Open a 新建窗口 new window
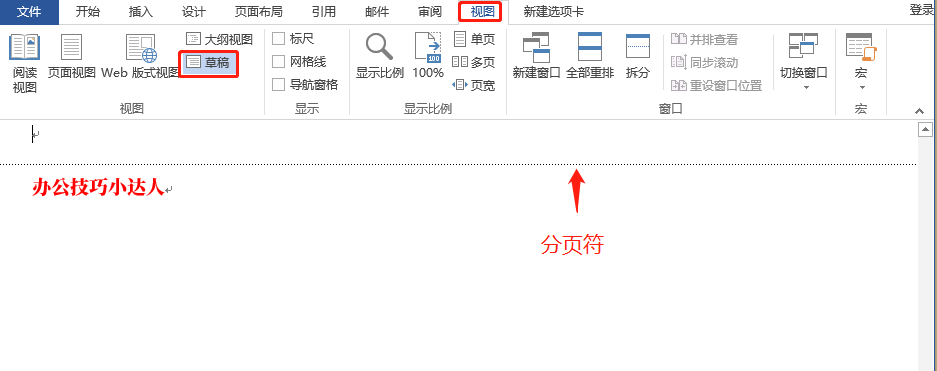937x371 pixels. (x=536, y=57)
